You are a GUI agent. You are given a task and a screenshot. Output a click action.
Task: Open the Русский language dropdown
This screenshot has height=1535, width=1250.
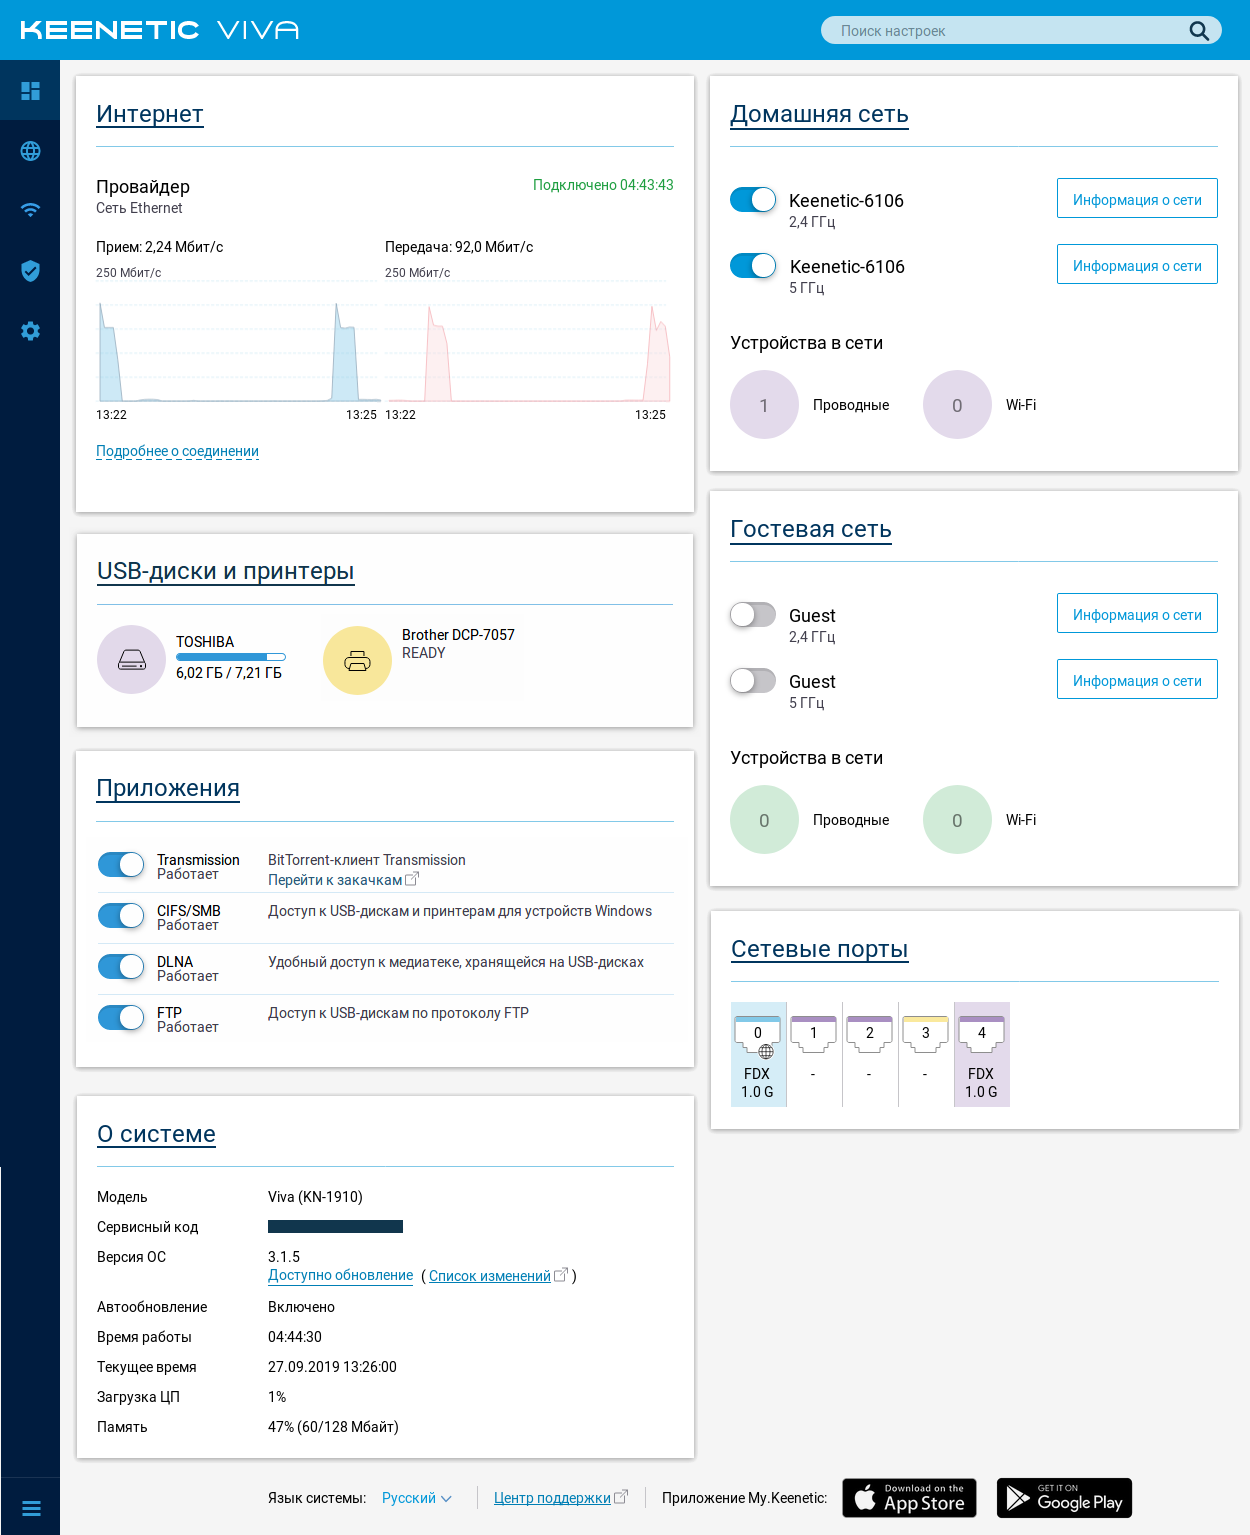pyautogui.click(x=417, y=1498)
